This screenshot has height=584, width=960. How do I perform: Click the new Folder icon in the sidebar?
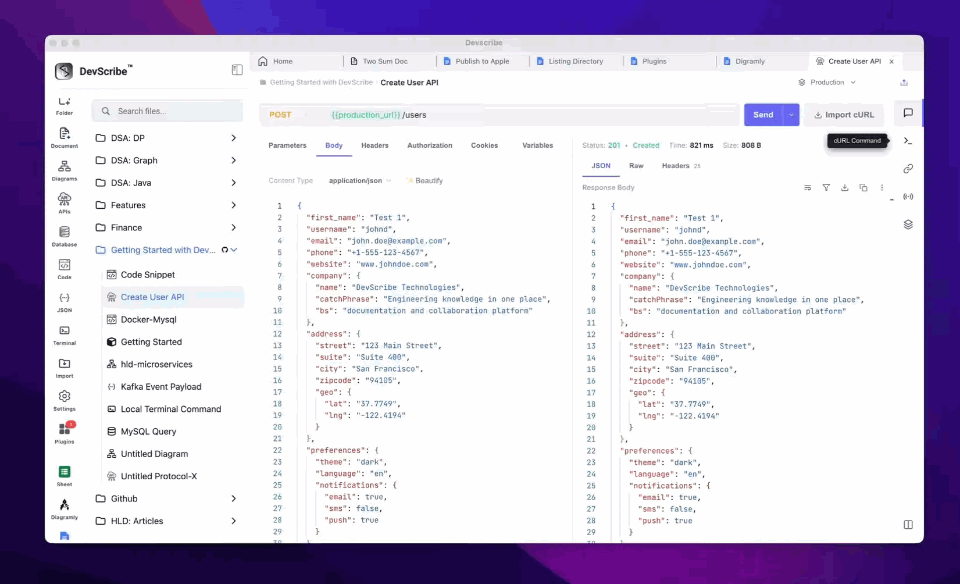(64, 102)
